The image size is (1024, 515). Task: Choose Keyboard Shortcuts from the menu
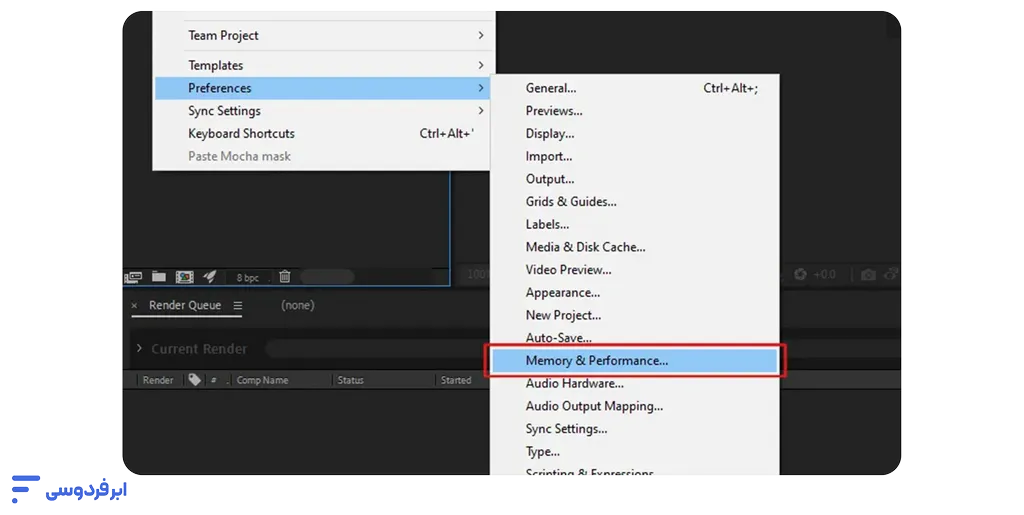coord(323,133)
